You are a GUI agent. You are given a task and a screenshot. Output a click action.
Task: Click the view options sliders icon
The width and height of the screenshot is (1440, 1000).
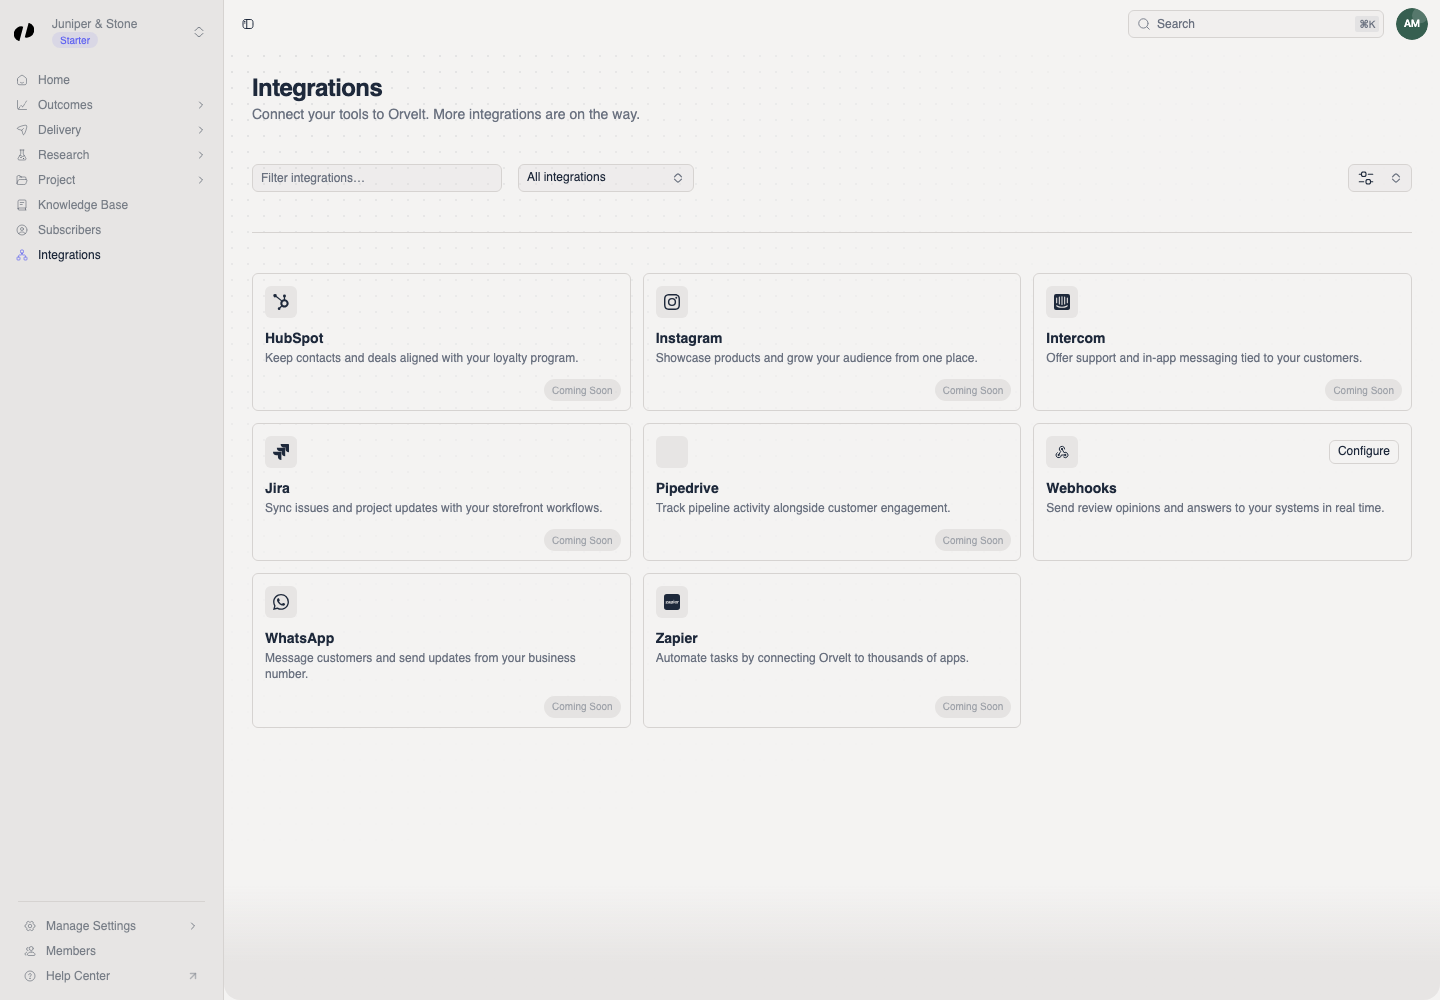(1366, 178)
